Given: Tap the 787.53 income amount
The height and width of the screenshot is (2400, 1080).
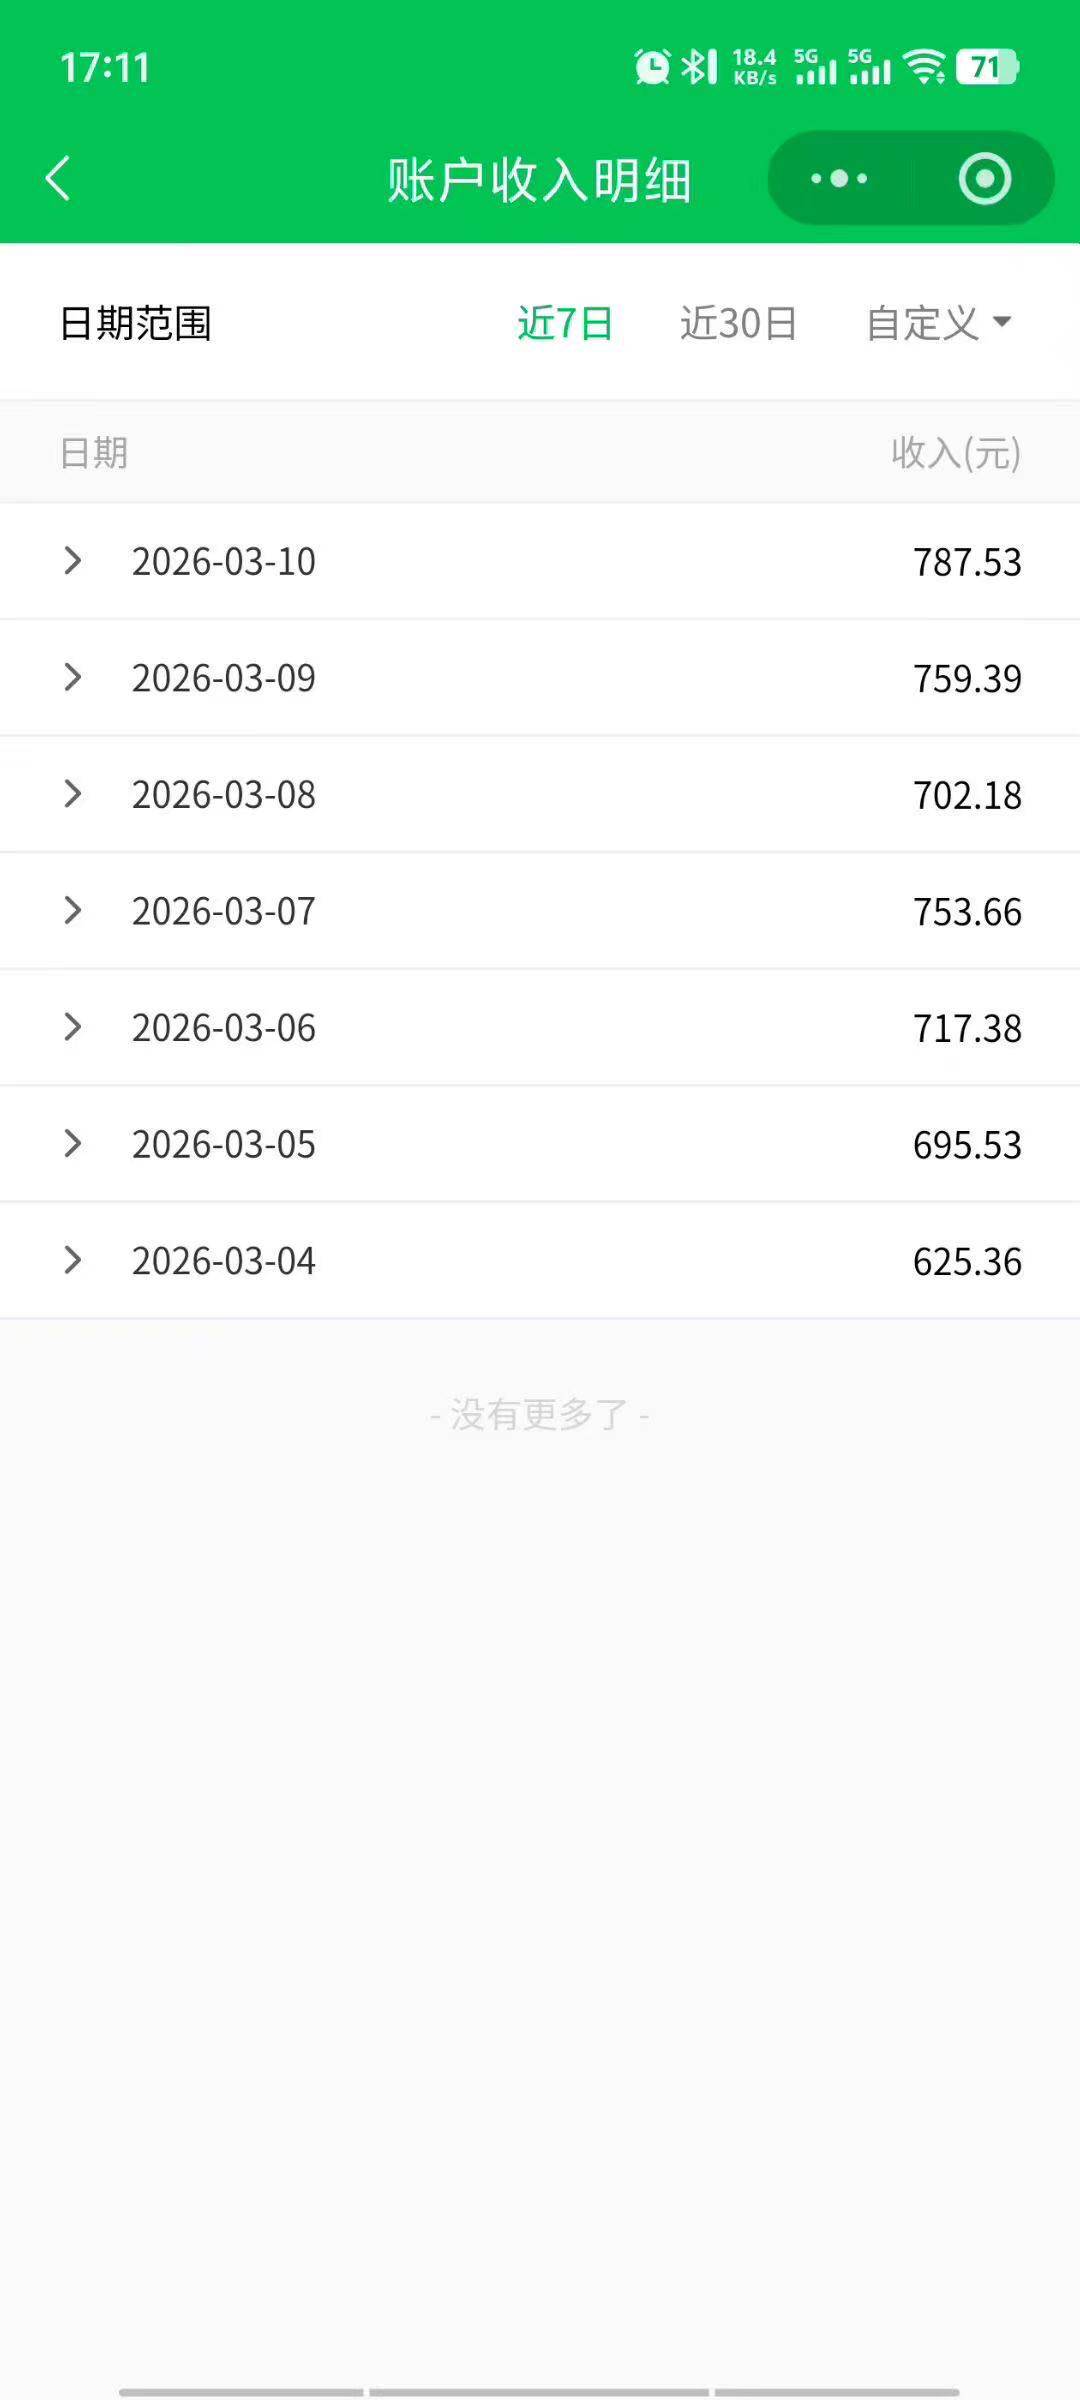Looking at the screenshot, I should click(x=966, y=562).
